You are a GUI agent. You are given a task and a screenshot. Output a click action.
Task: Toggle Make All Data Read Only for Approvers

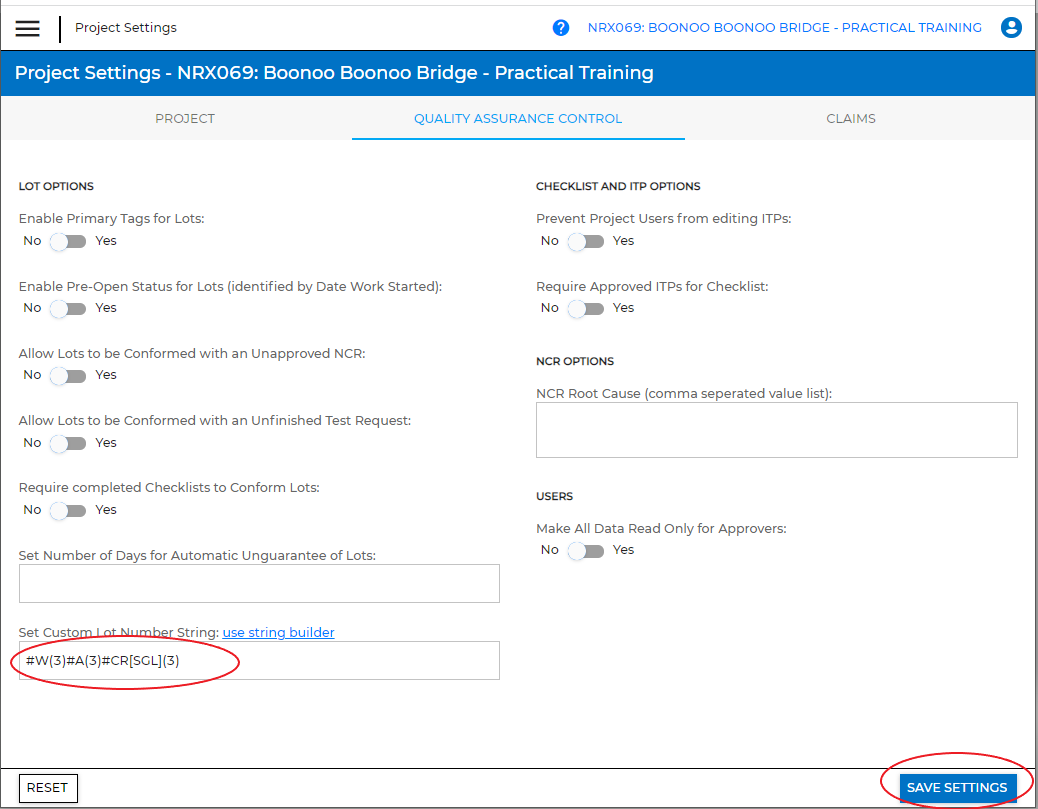pos(585,550)
